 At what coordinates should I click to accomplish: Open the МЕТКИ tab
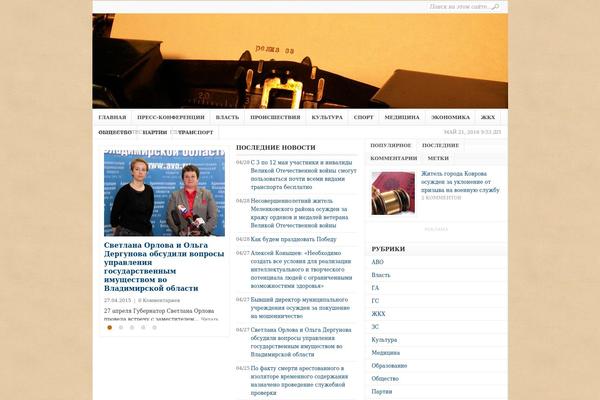point(438,158)
